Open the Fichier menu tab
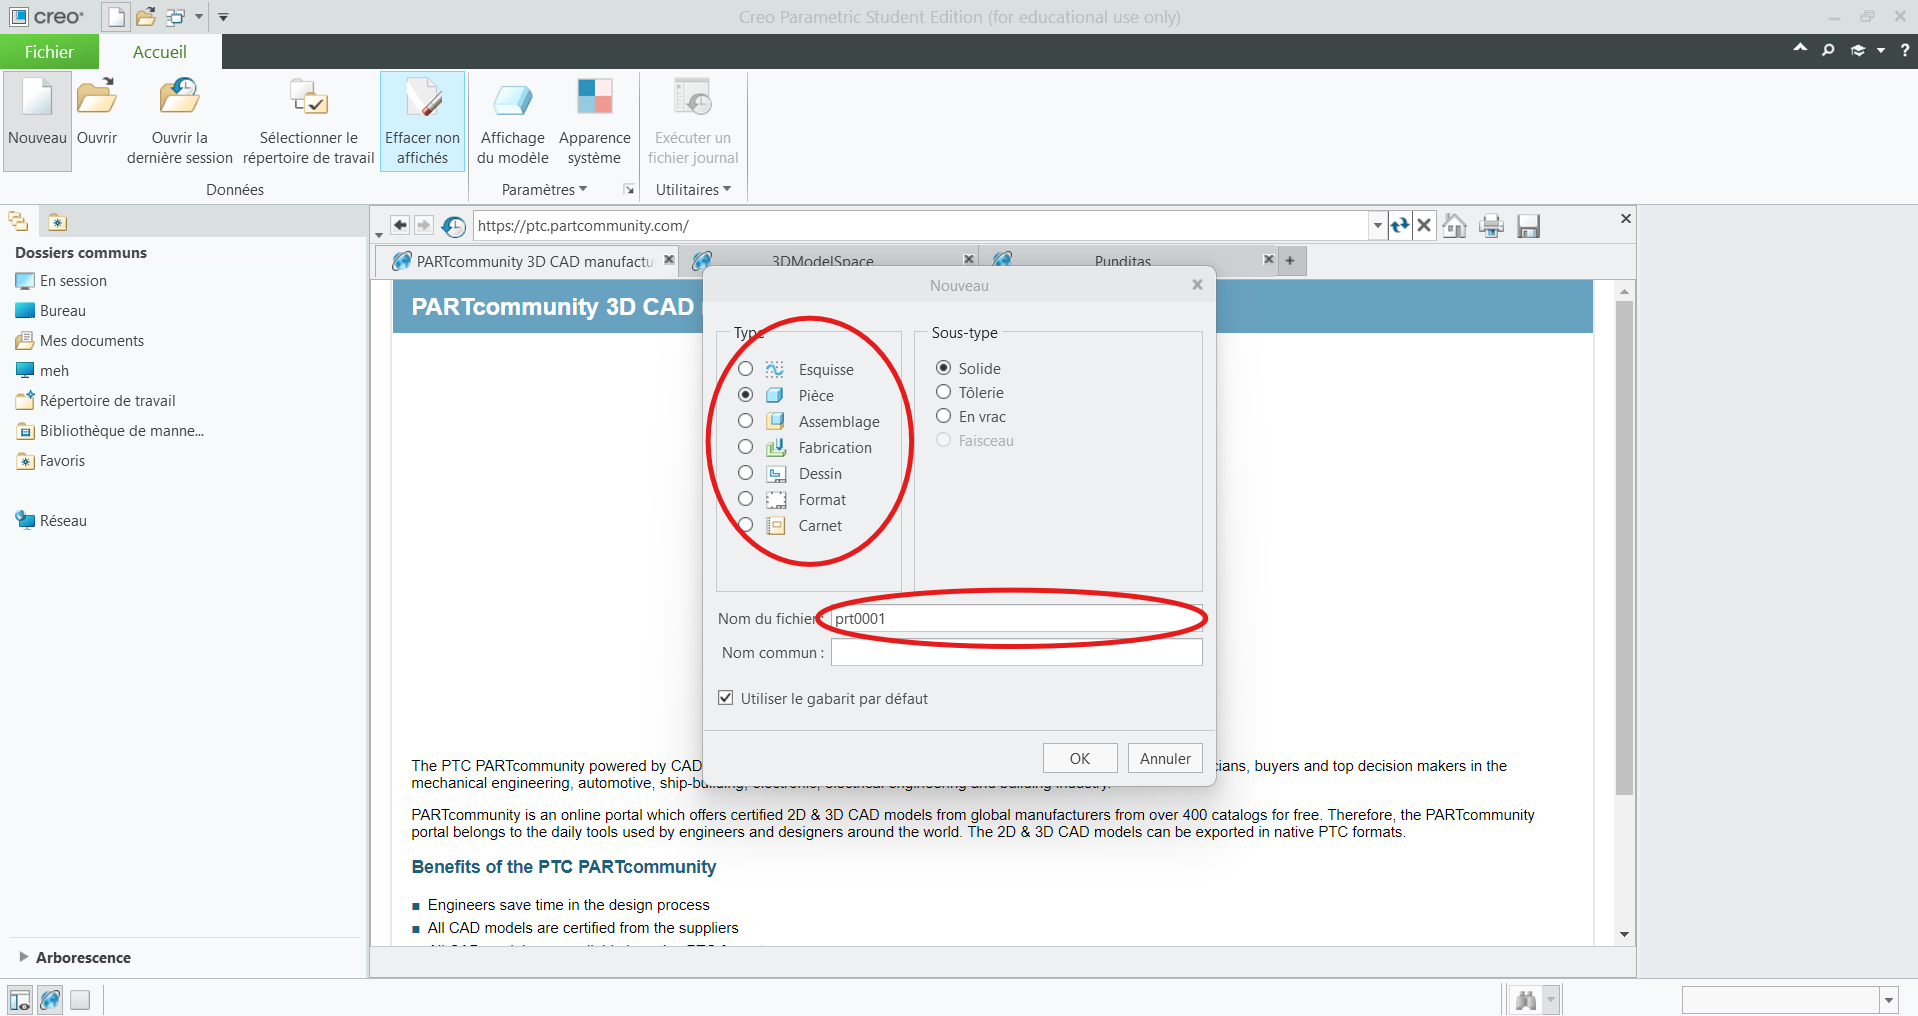The width and height of the screenshot is (1918, 1016). coord(49,52)
